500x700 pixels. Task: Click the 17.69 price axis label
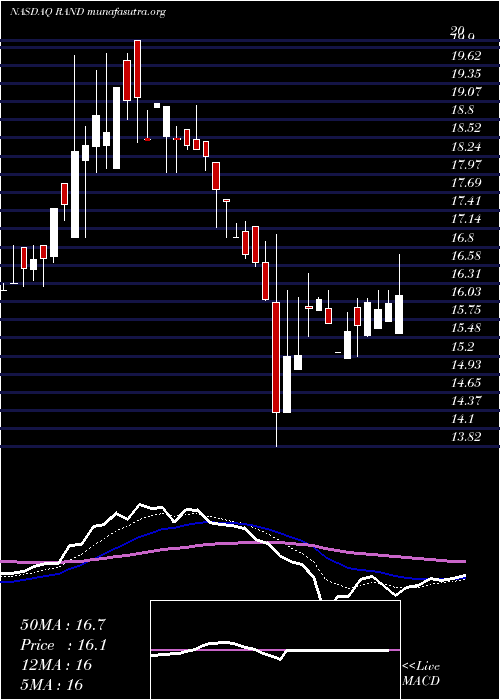coord(466,183)
